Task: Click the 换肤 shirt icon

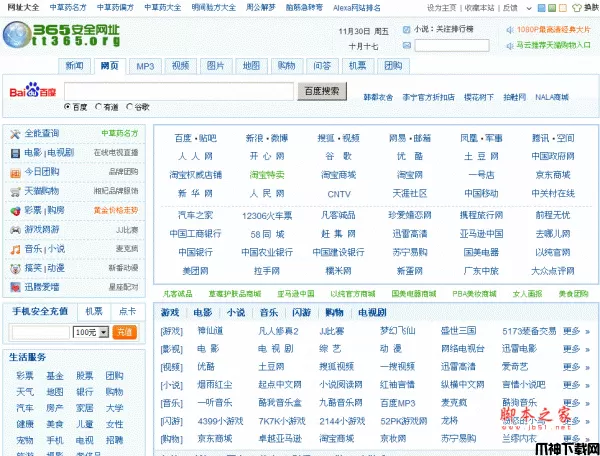Action: [576, 8]
